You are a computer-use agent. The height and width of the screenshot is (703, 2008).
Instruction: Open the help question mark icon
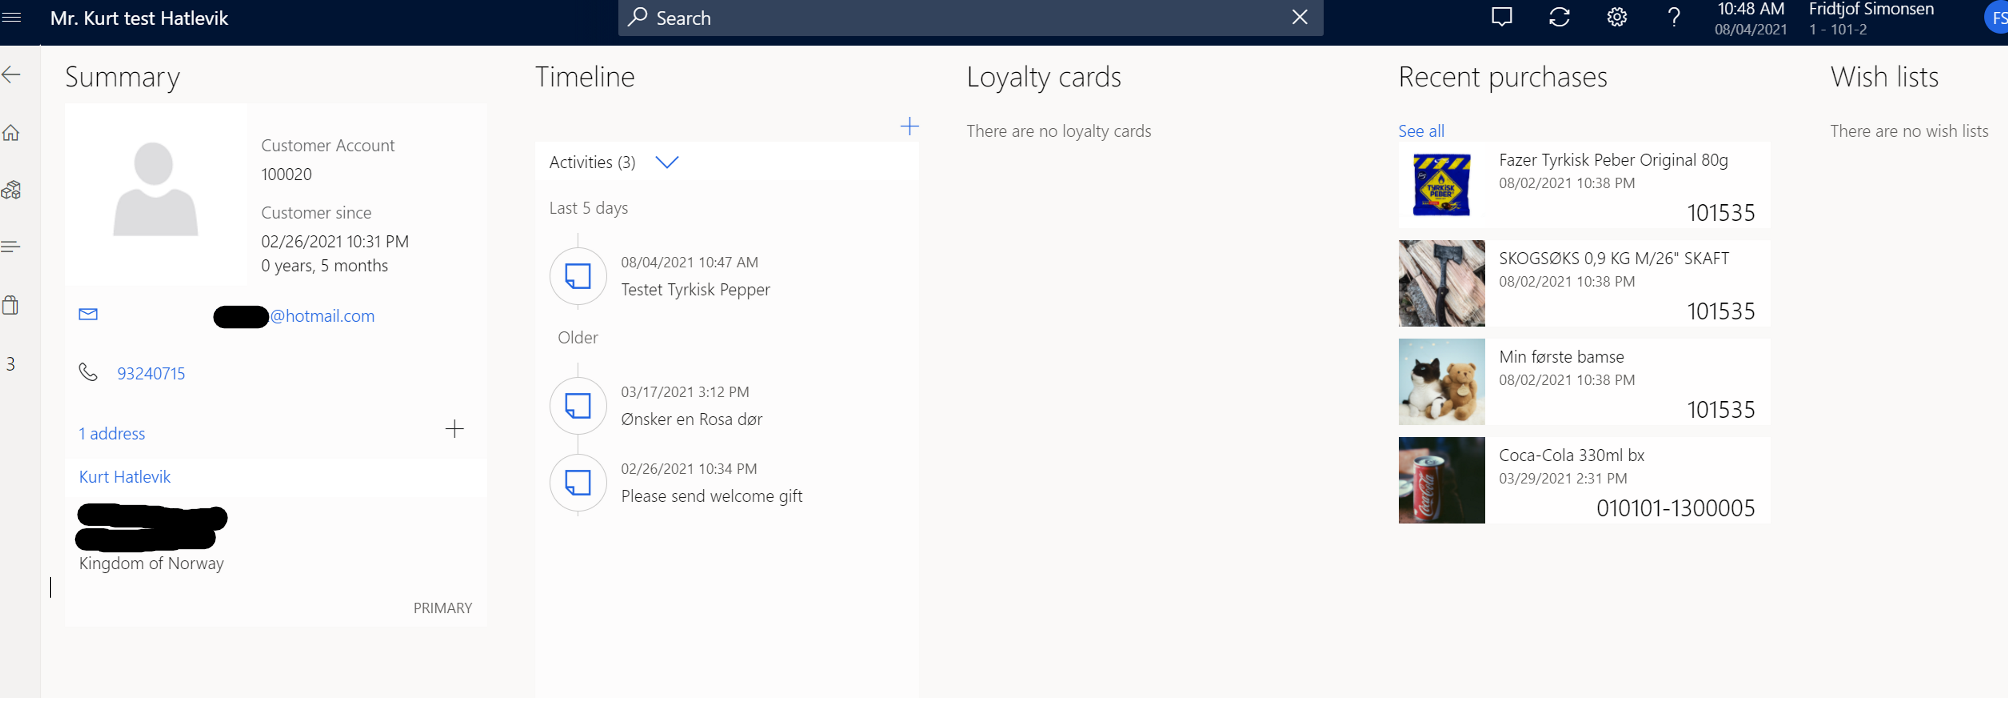click(1674, 17)
